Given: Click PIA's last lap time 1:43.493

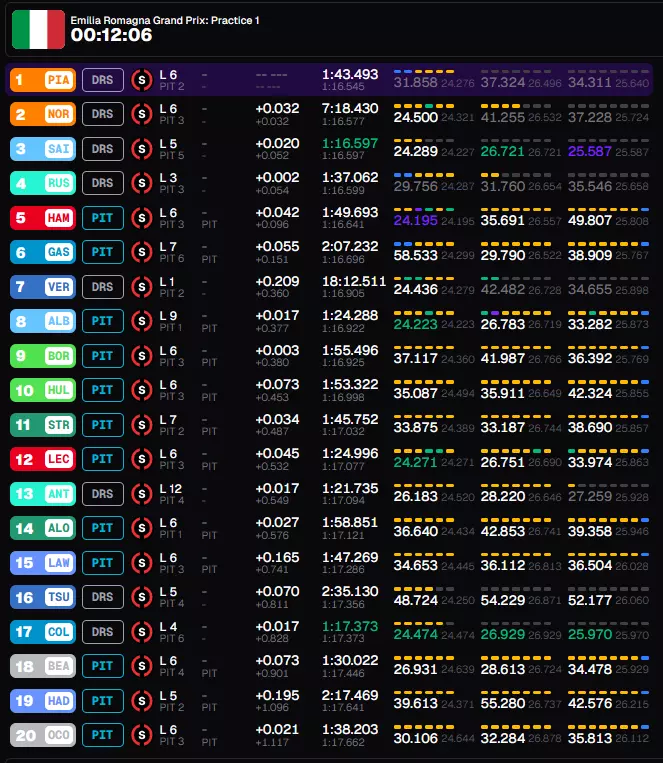Looking at the screenshot, I should [x=350, y=74].
